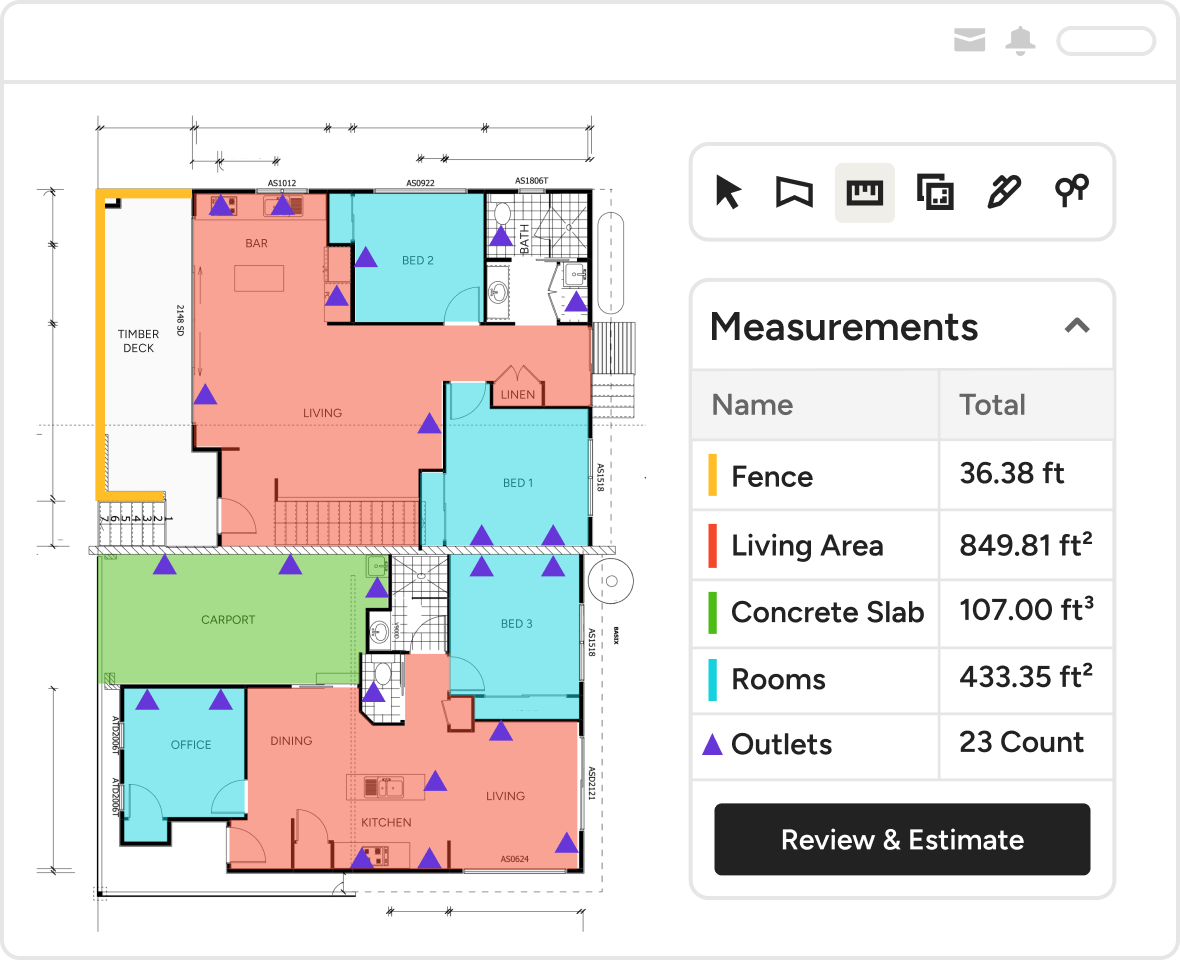The image size is (1180, 960).
Task: Open the mail messages icon
Action: tap(969, 41)
